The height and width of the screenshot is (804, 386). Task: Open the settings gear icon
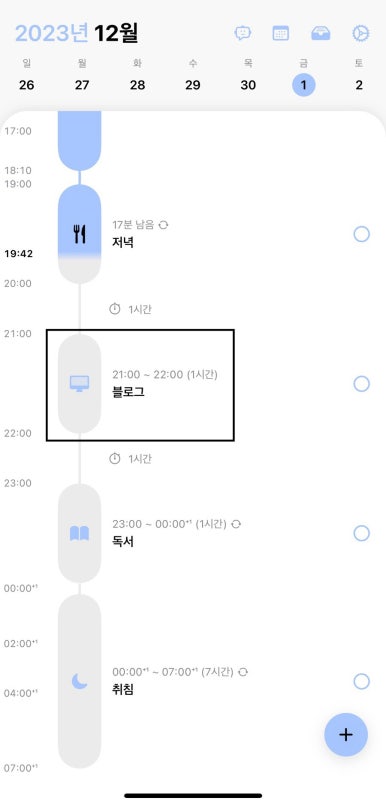click(360, 33)
